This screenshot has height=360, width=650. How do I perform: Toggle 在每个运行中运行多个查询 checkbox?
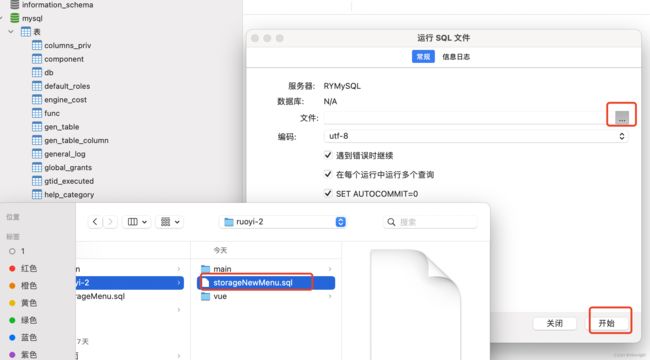(x=328, y=174)
